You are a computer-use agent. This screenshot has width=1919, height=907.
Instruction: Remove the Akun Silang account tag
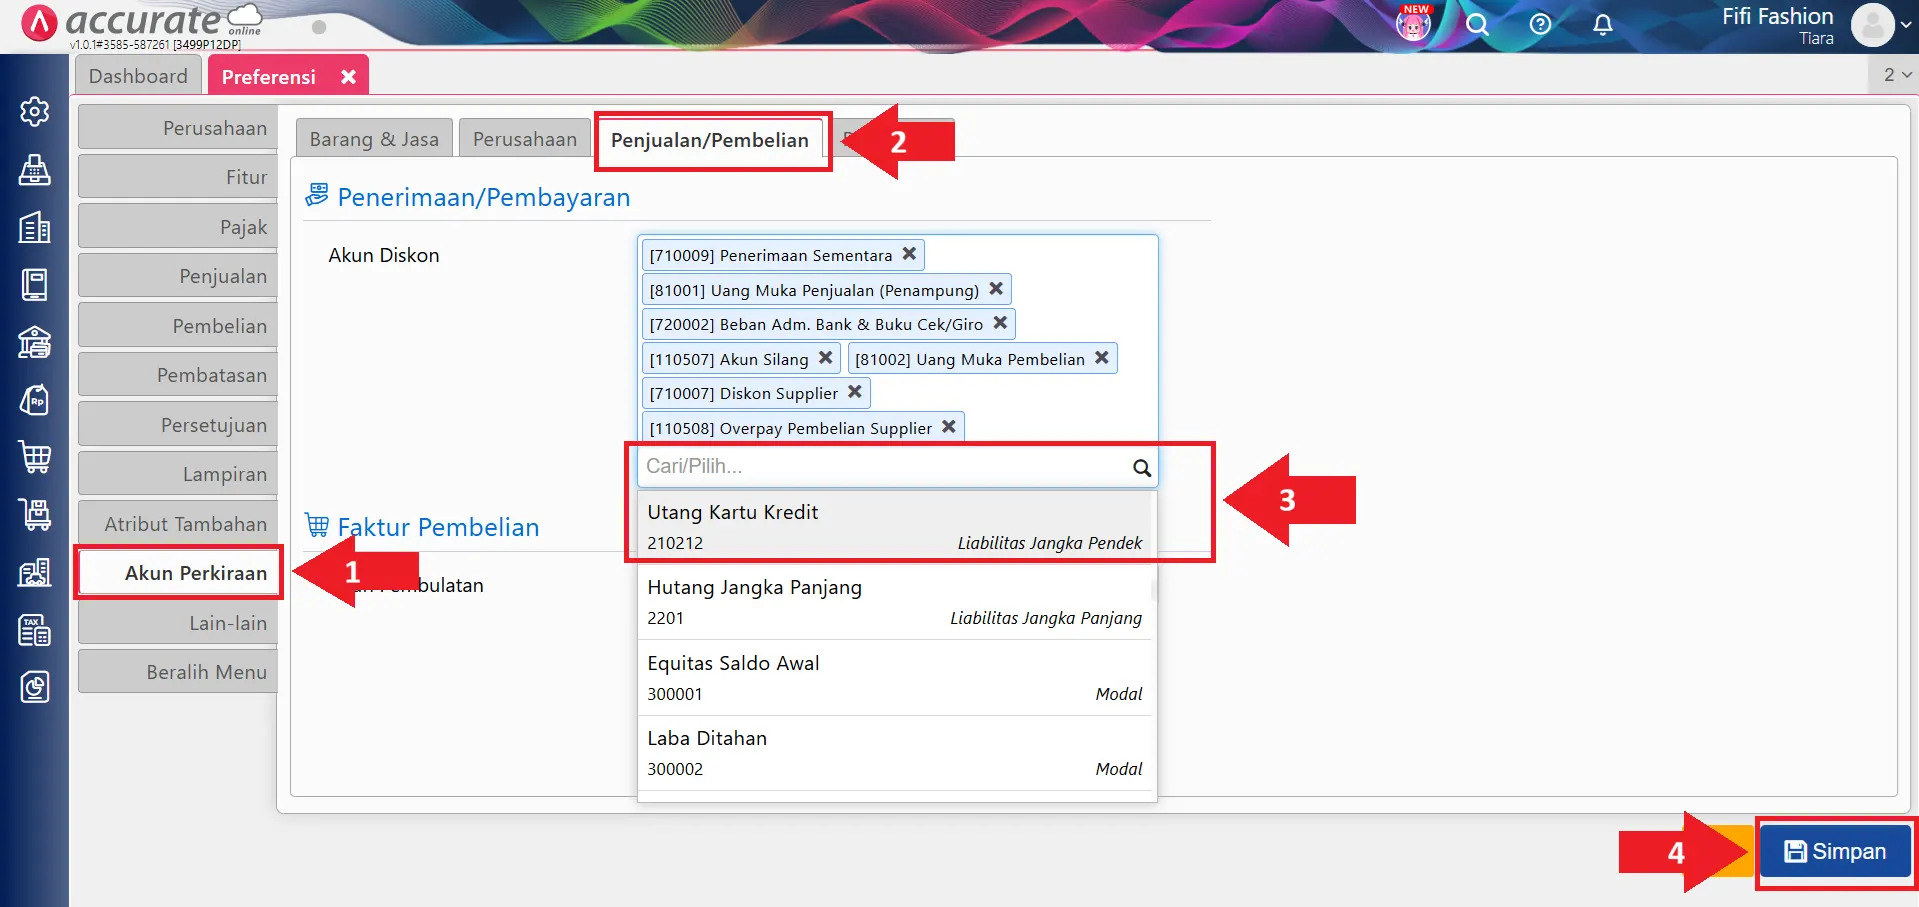coord(825,358)
